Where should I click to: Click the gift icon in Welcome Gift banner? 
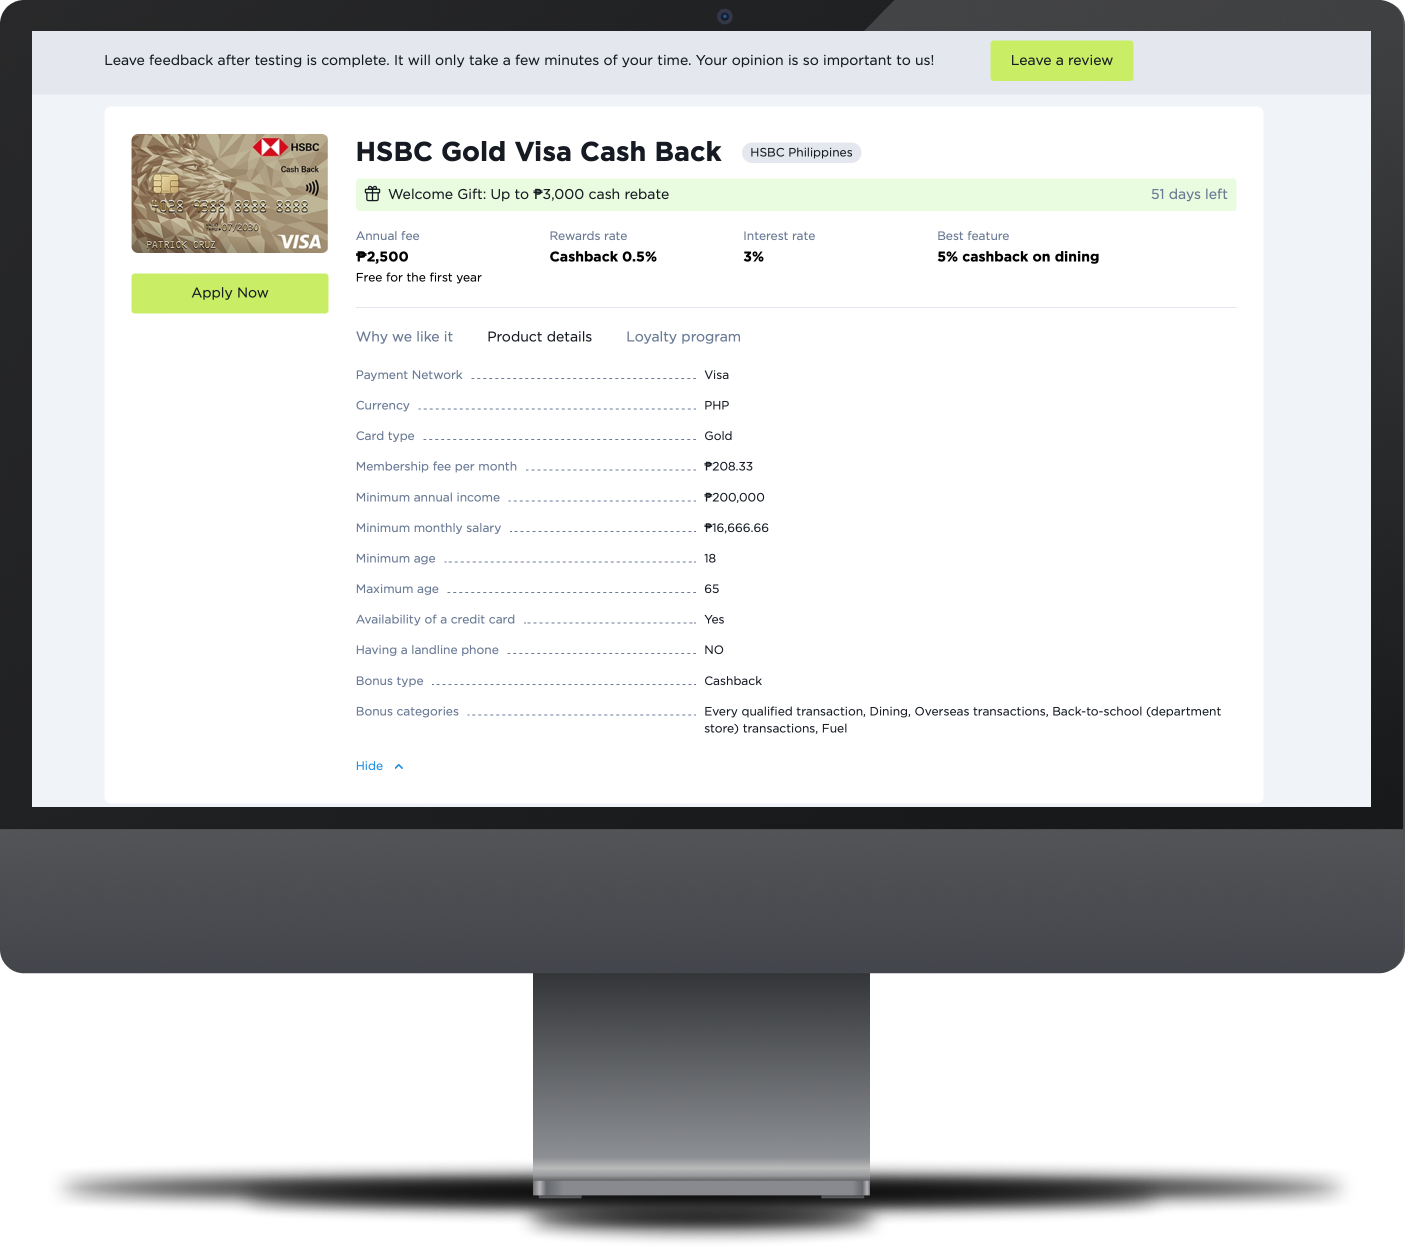tap(372, 194)
